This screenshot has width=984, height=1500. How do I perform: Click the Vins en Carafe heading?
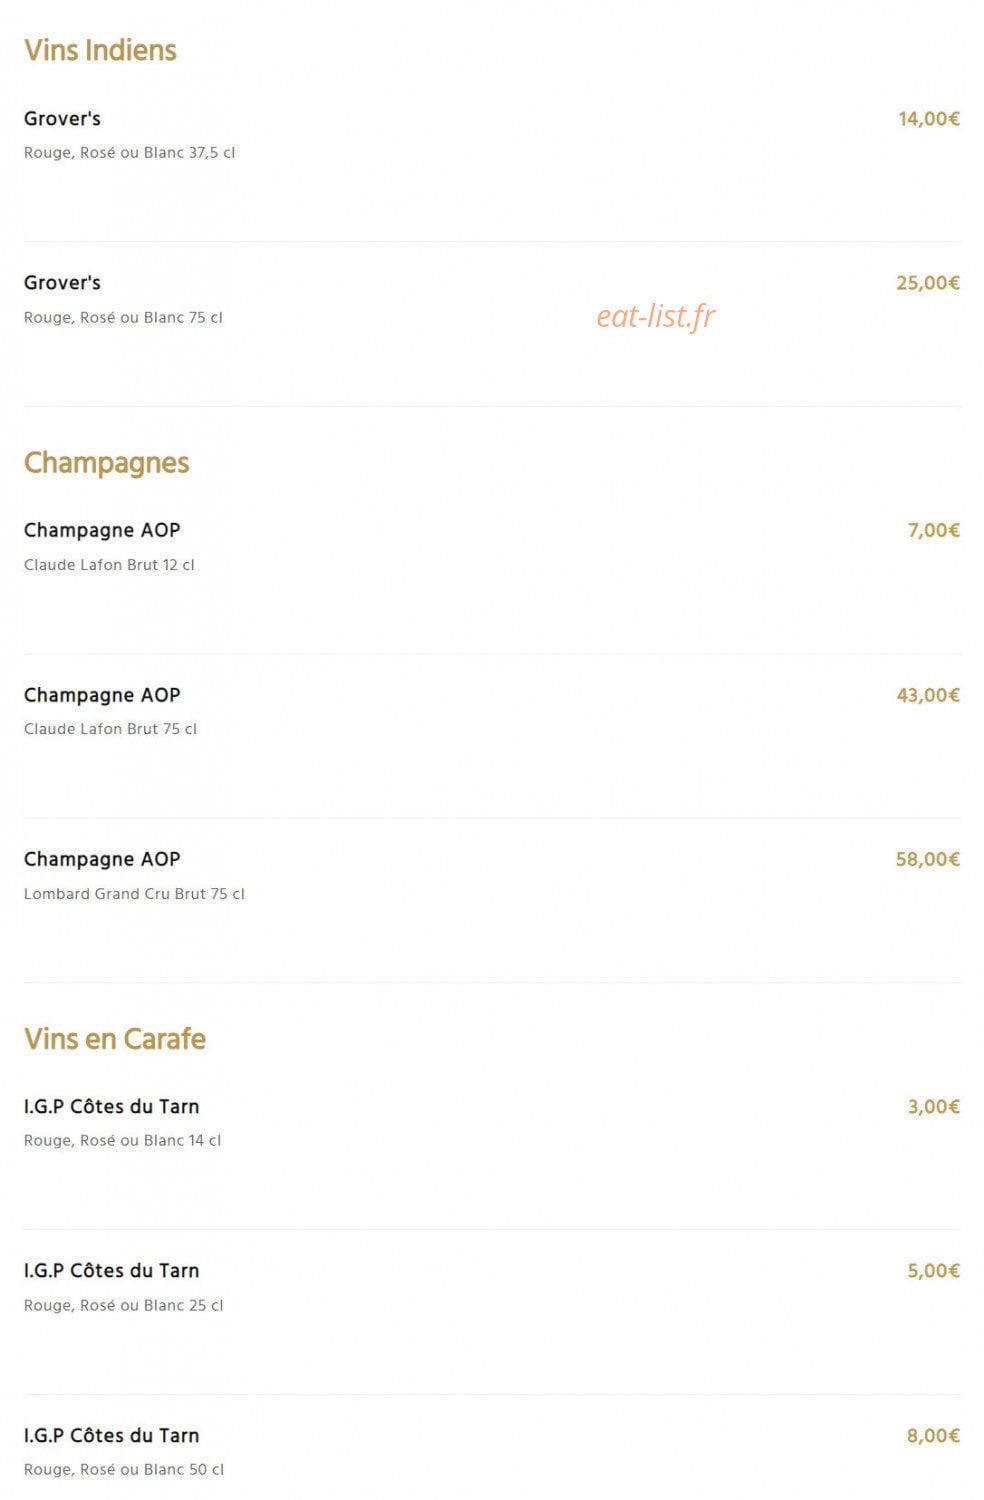pos(115,1039)
